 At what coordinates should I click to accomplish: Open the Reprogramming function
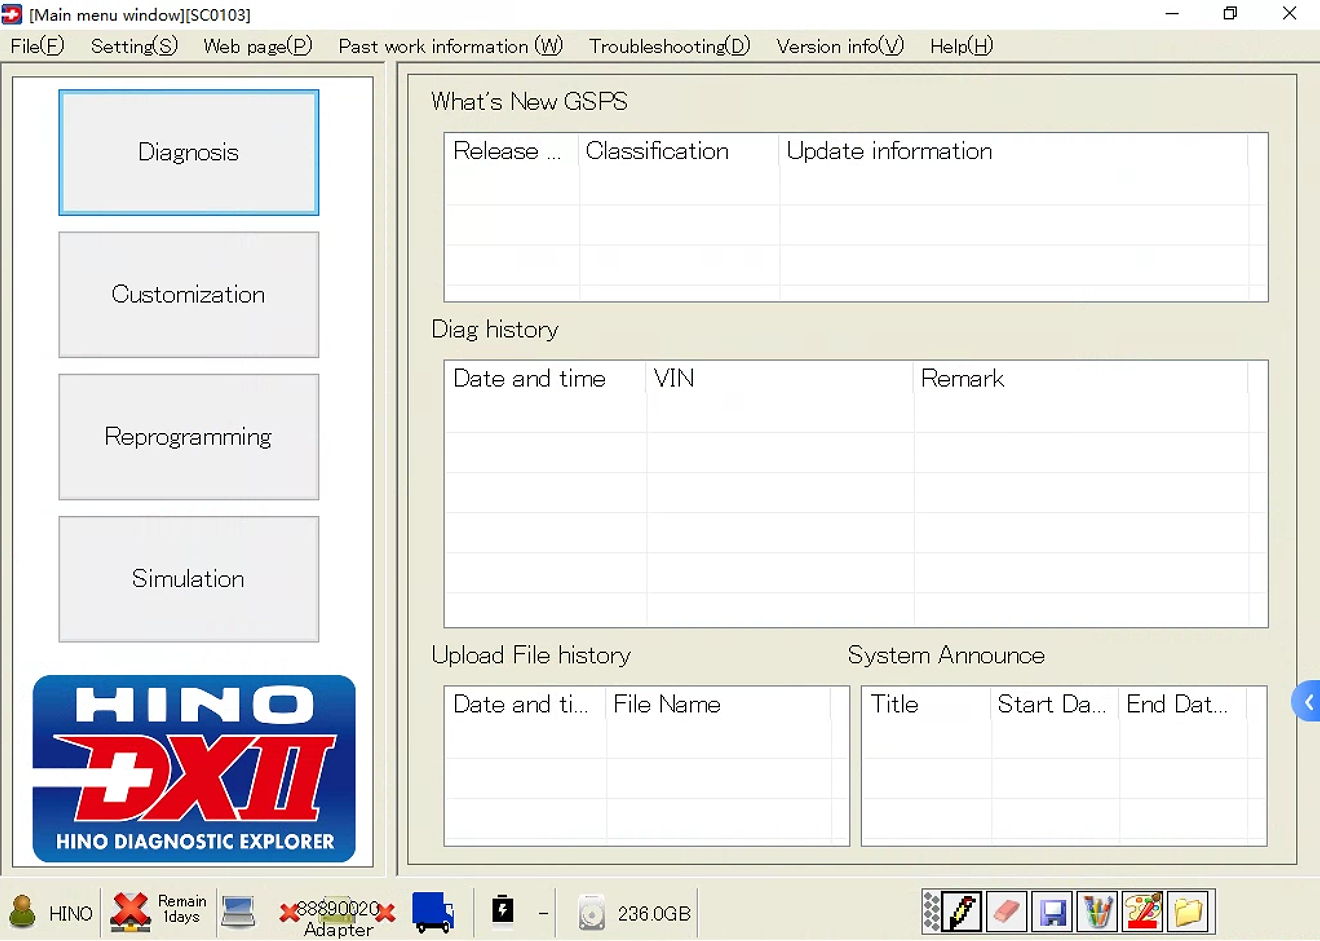pos(188,437)
